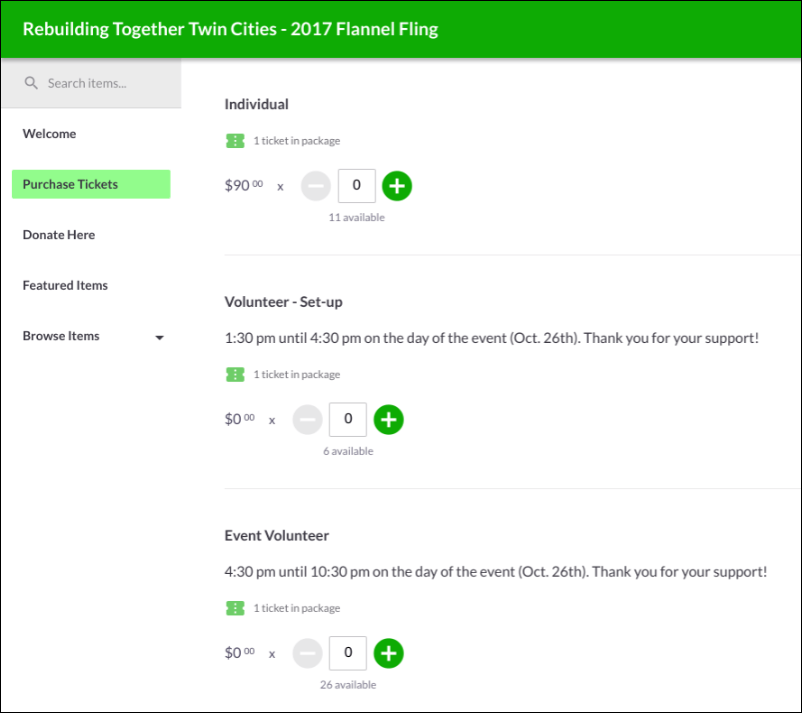
Task: Click Volunteer Set-up quantity box
Action: point(348,419)
